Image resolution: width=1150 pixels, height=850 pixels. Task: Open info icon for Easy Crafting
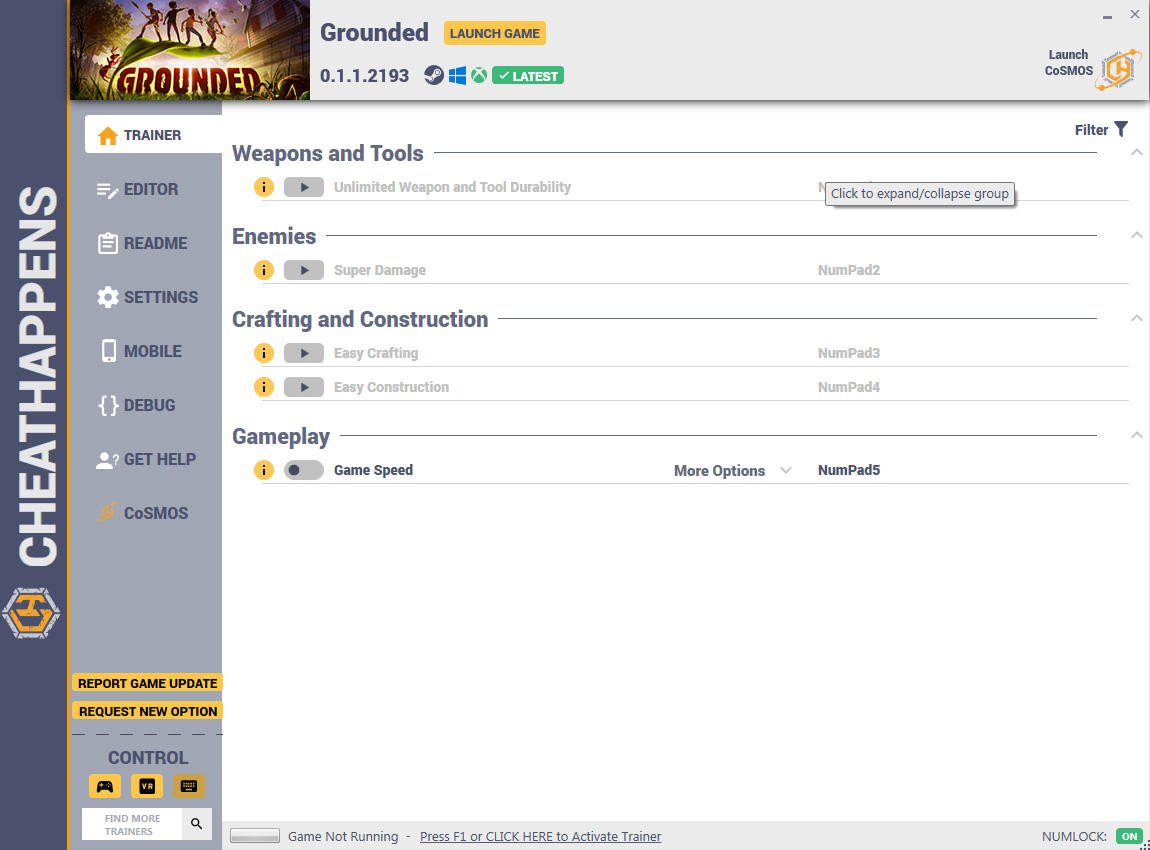(263, 353)
